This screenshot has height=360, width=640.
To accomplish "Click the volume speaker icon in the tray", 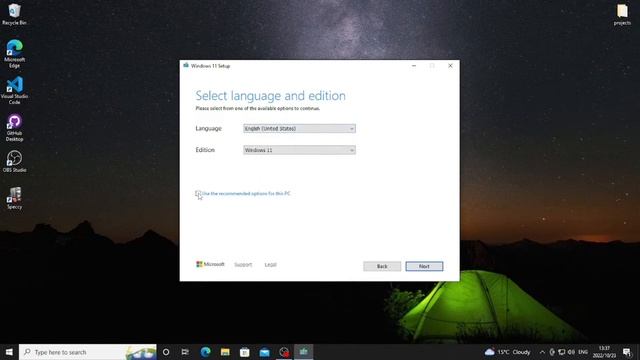I will pyautogui.click(x=571, y=352).
